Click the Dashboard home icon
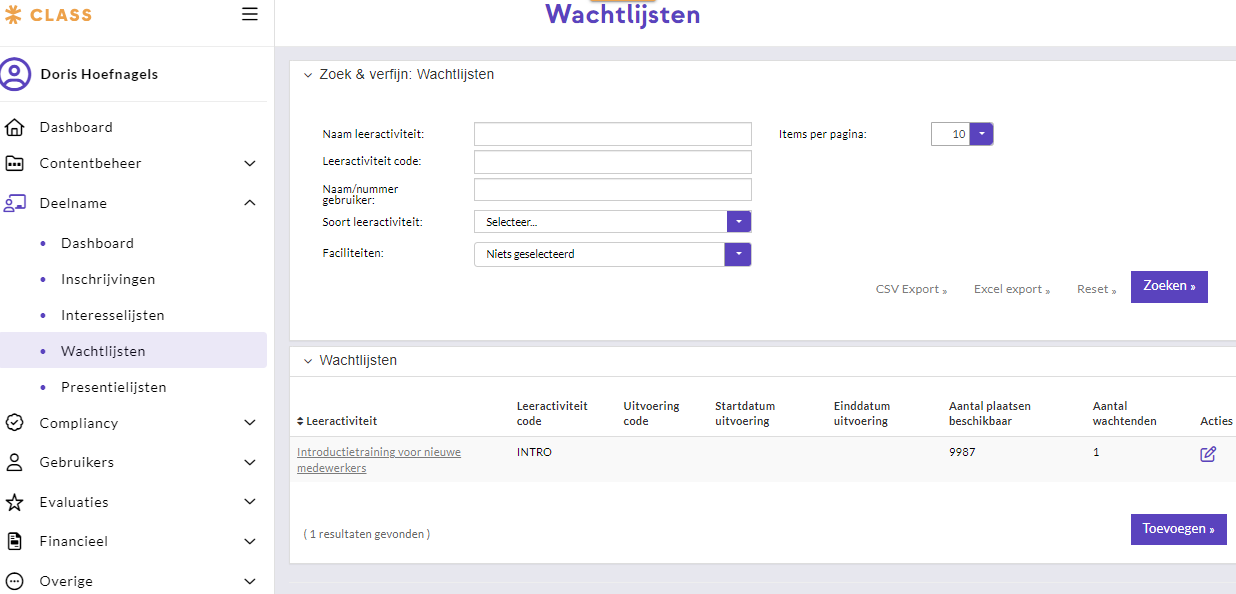 point(15,127)
